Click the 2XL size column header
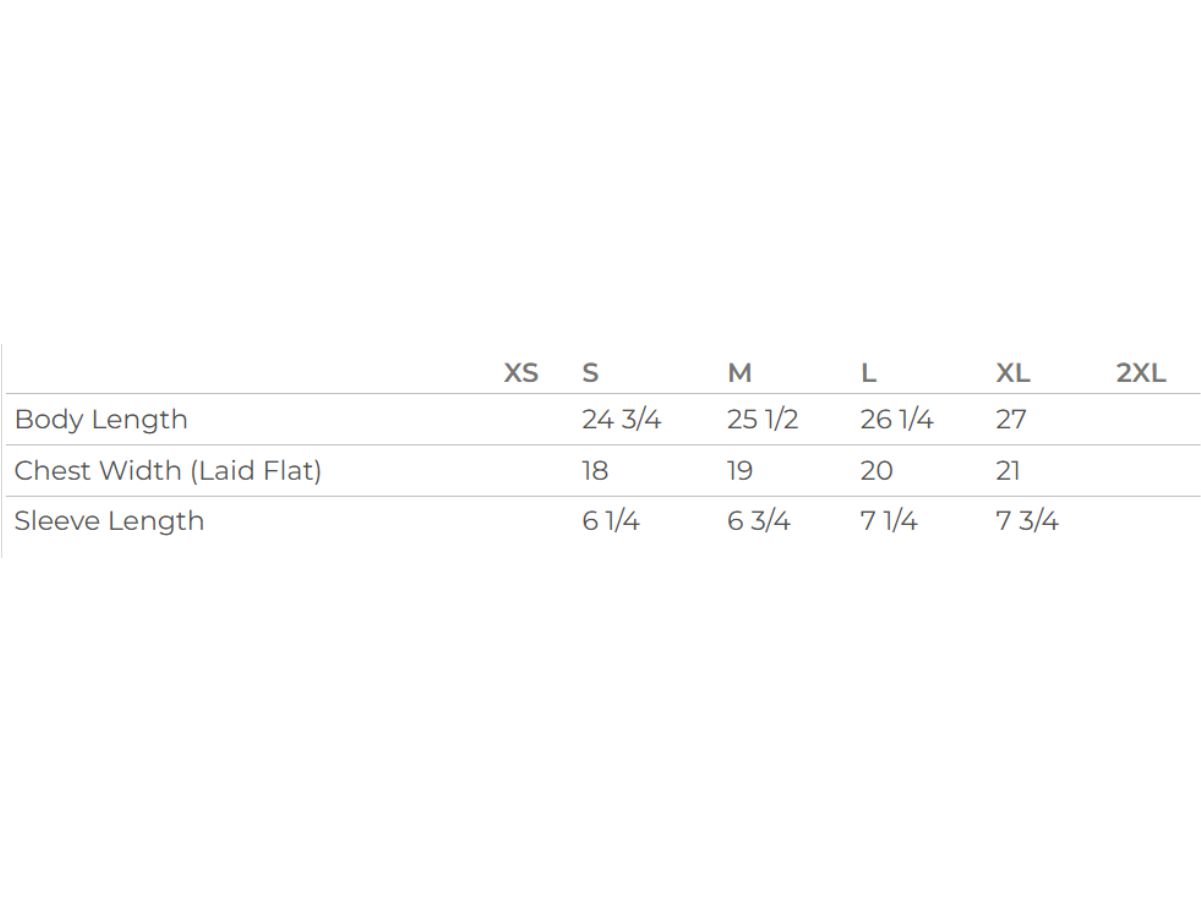The image size is (1201, 901). pos(1141,373)
